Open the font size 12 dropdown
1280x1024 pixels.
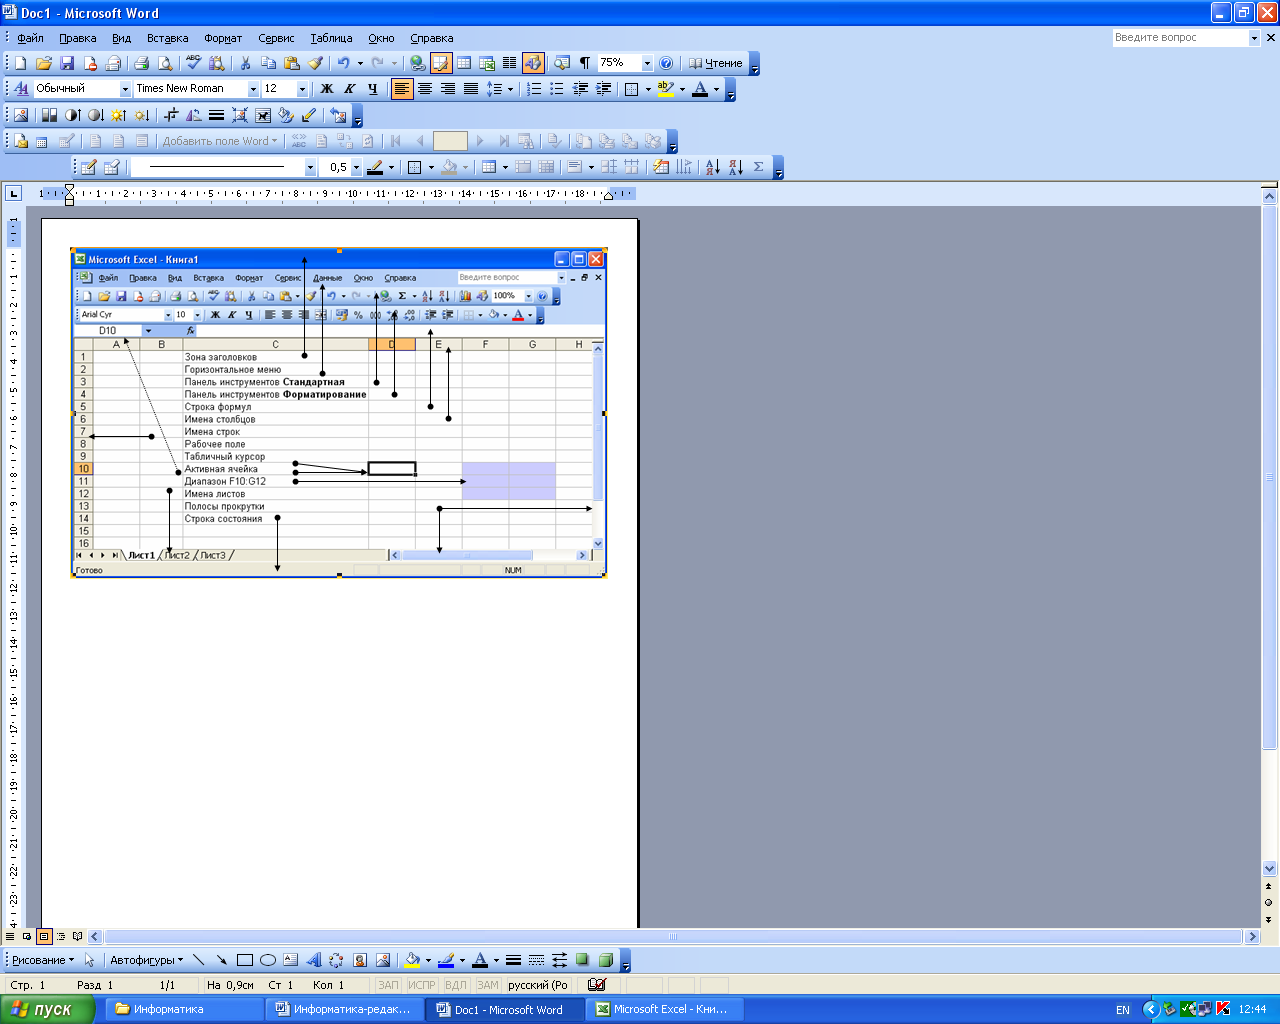tap(302, 89)
